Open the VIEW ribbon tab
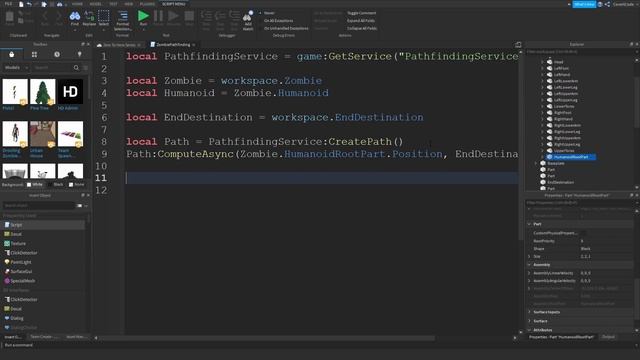Screen dimensions: 640x360 129,4
